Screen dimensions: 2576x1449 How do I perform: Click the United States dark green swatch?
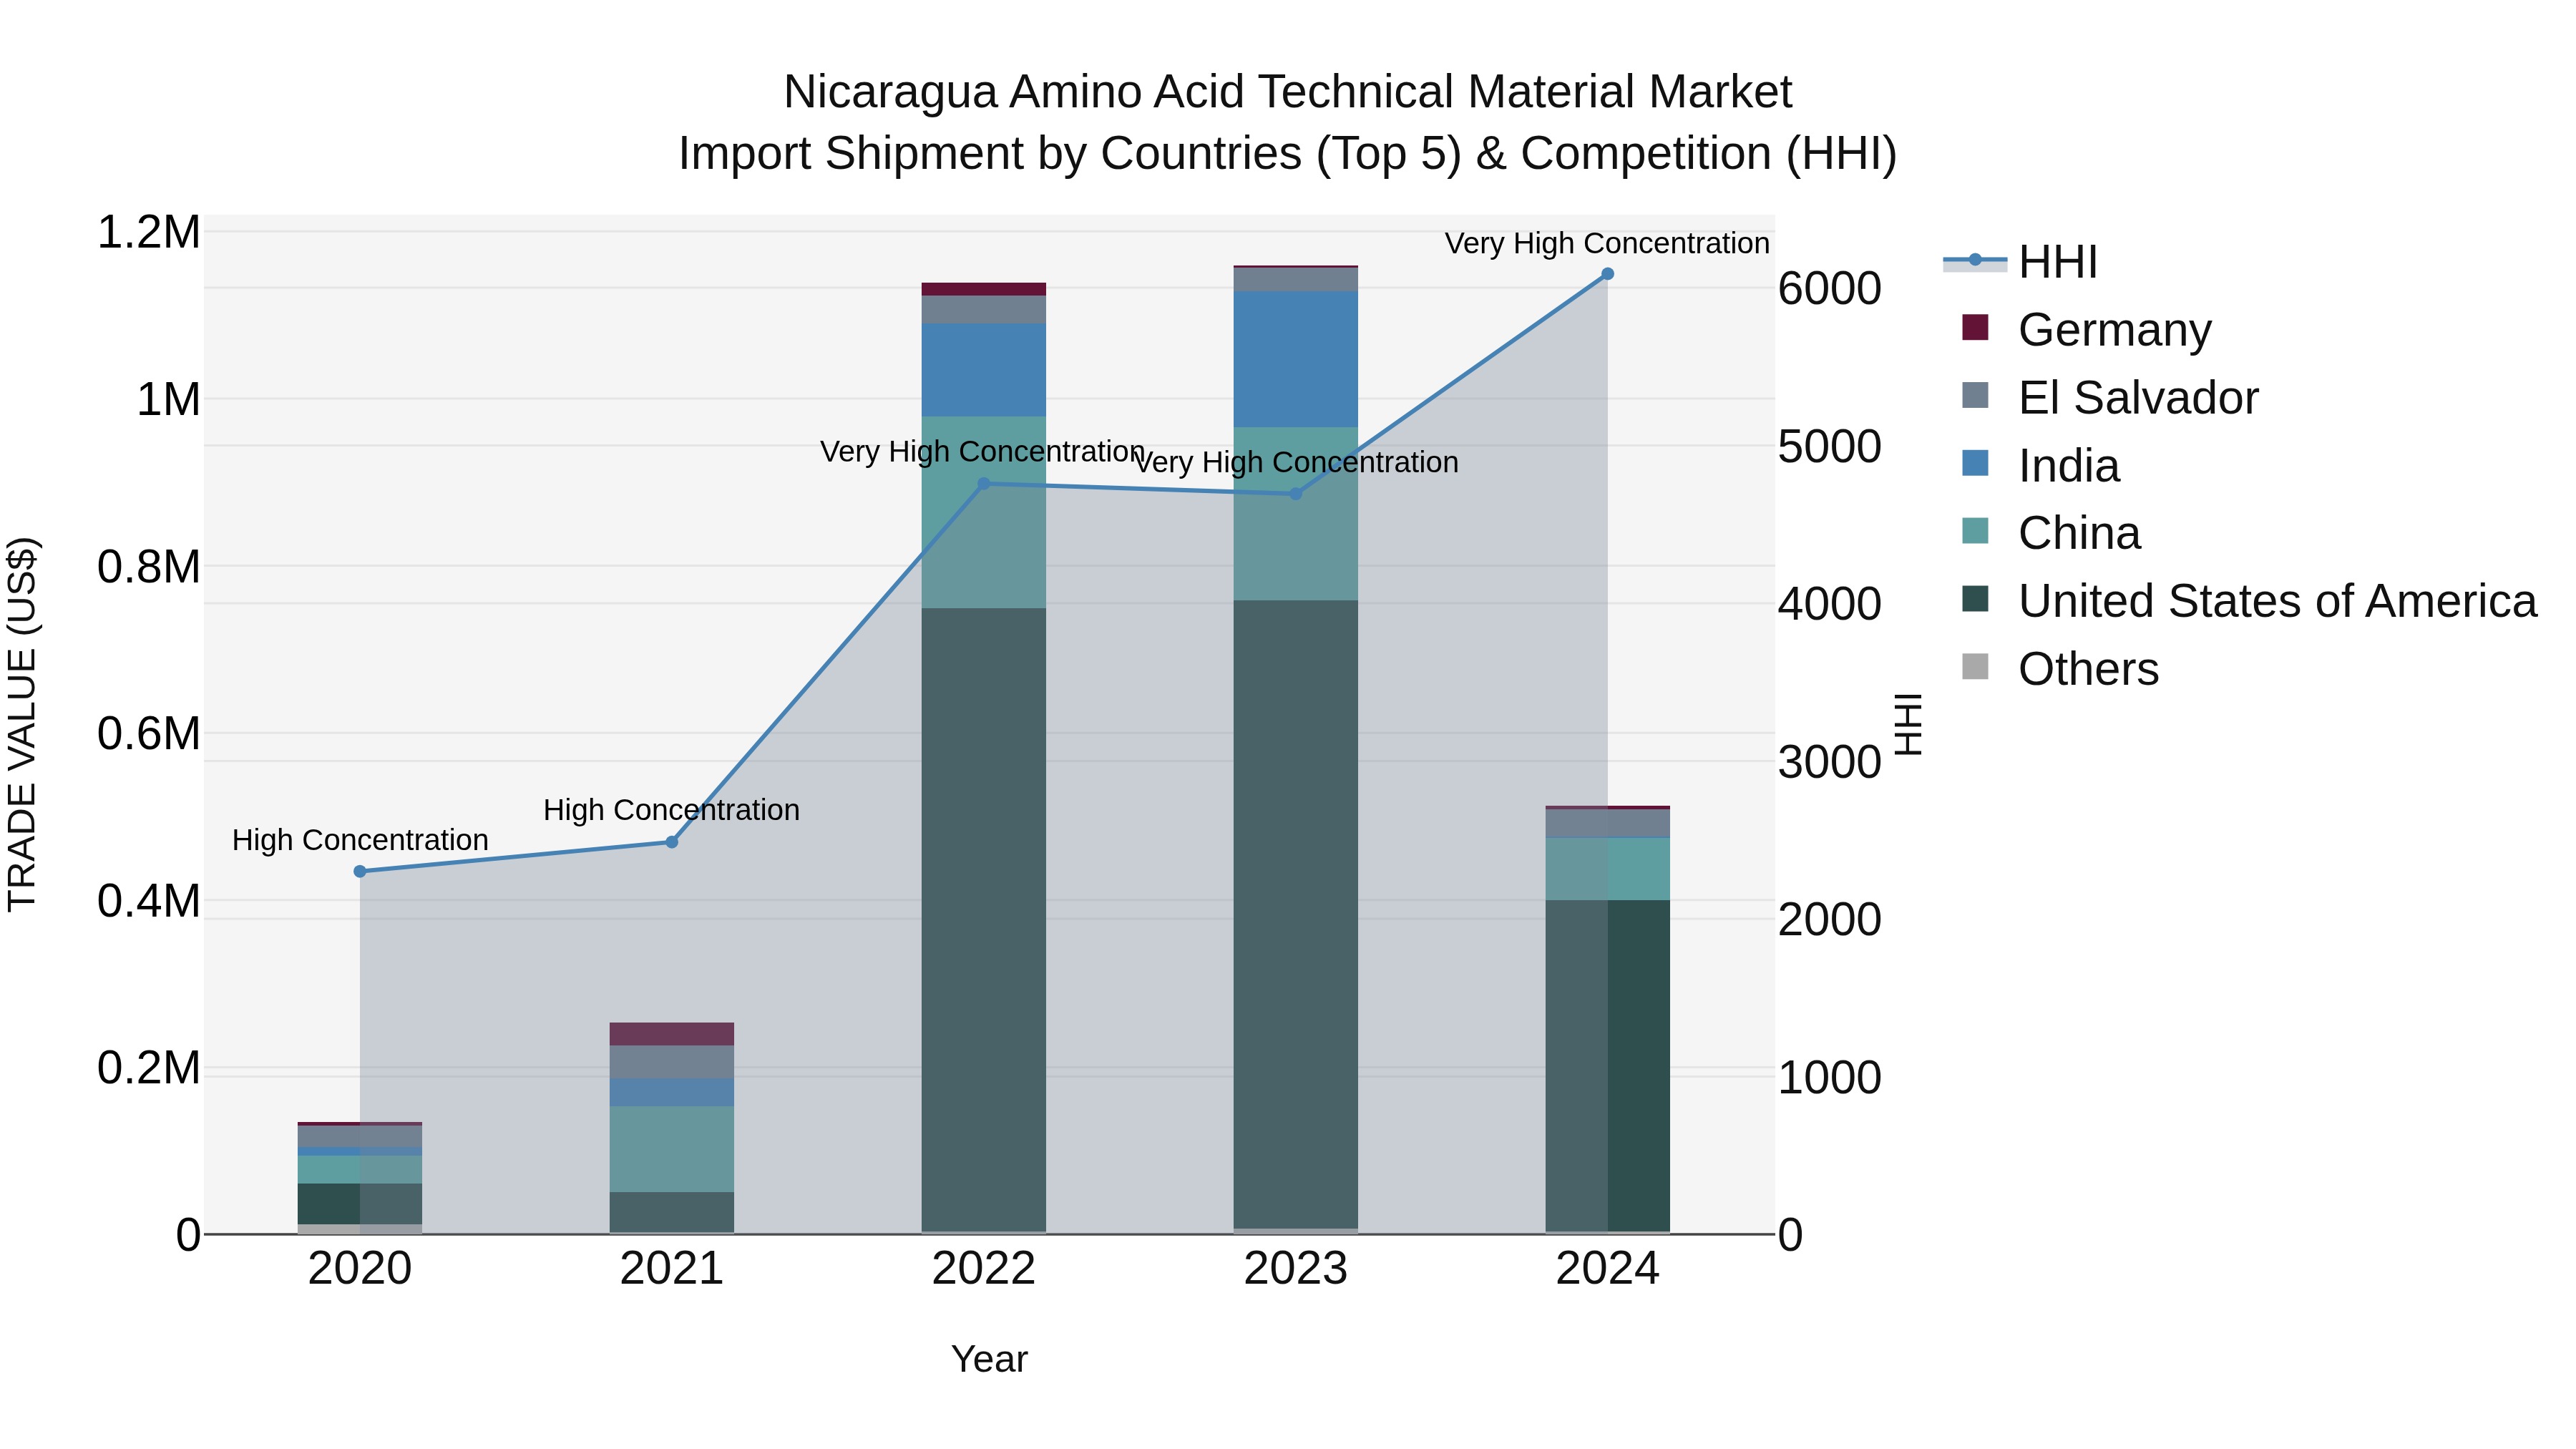pyautogui.click(x=1975, y=599)
